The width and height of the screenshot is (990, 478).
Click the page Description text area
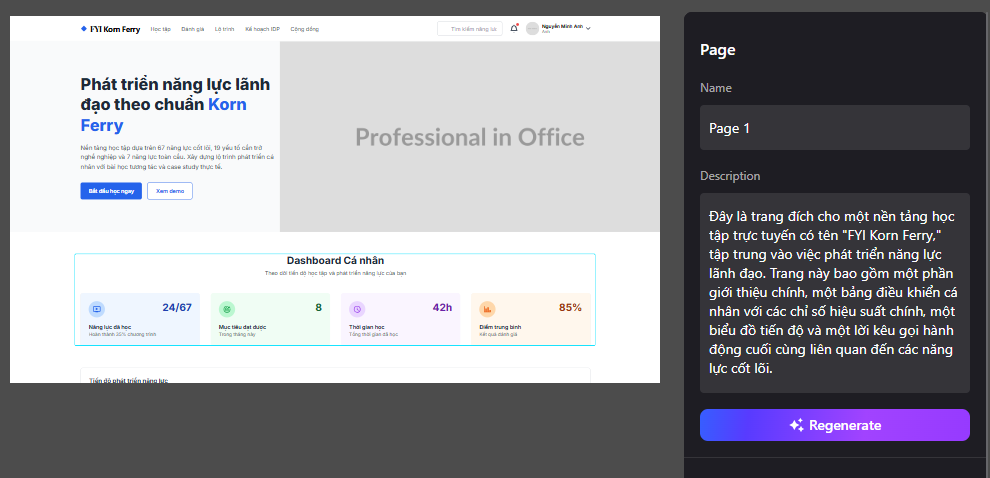[x=835, y=293]
